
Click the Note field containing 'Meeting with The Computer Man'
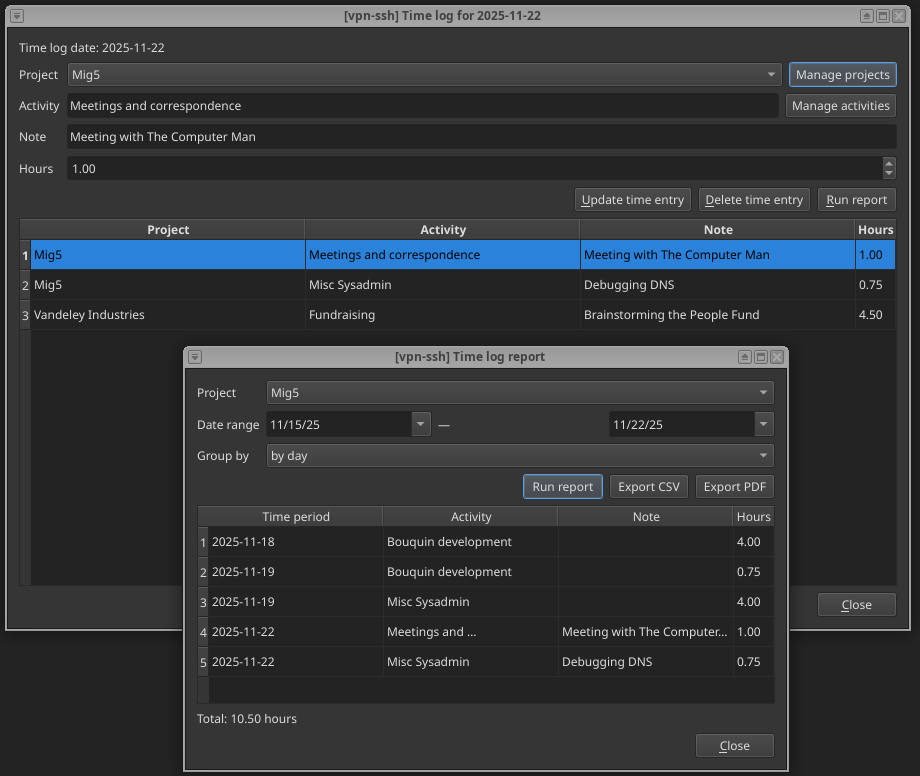480,137
